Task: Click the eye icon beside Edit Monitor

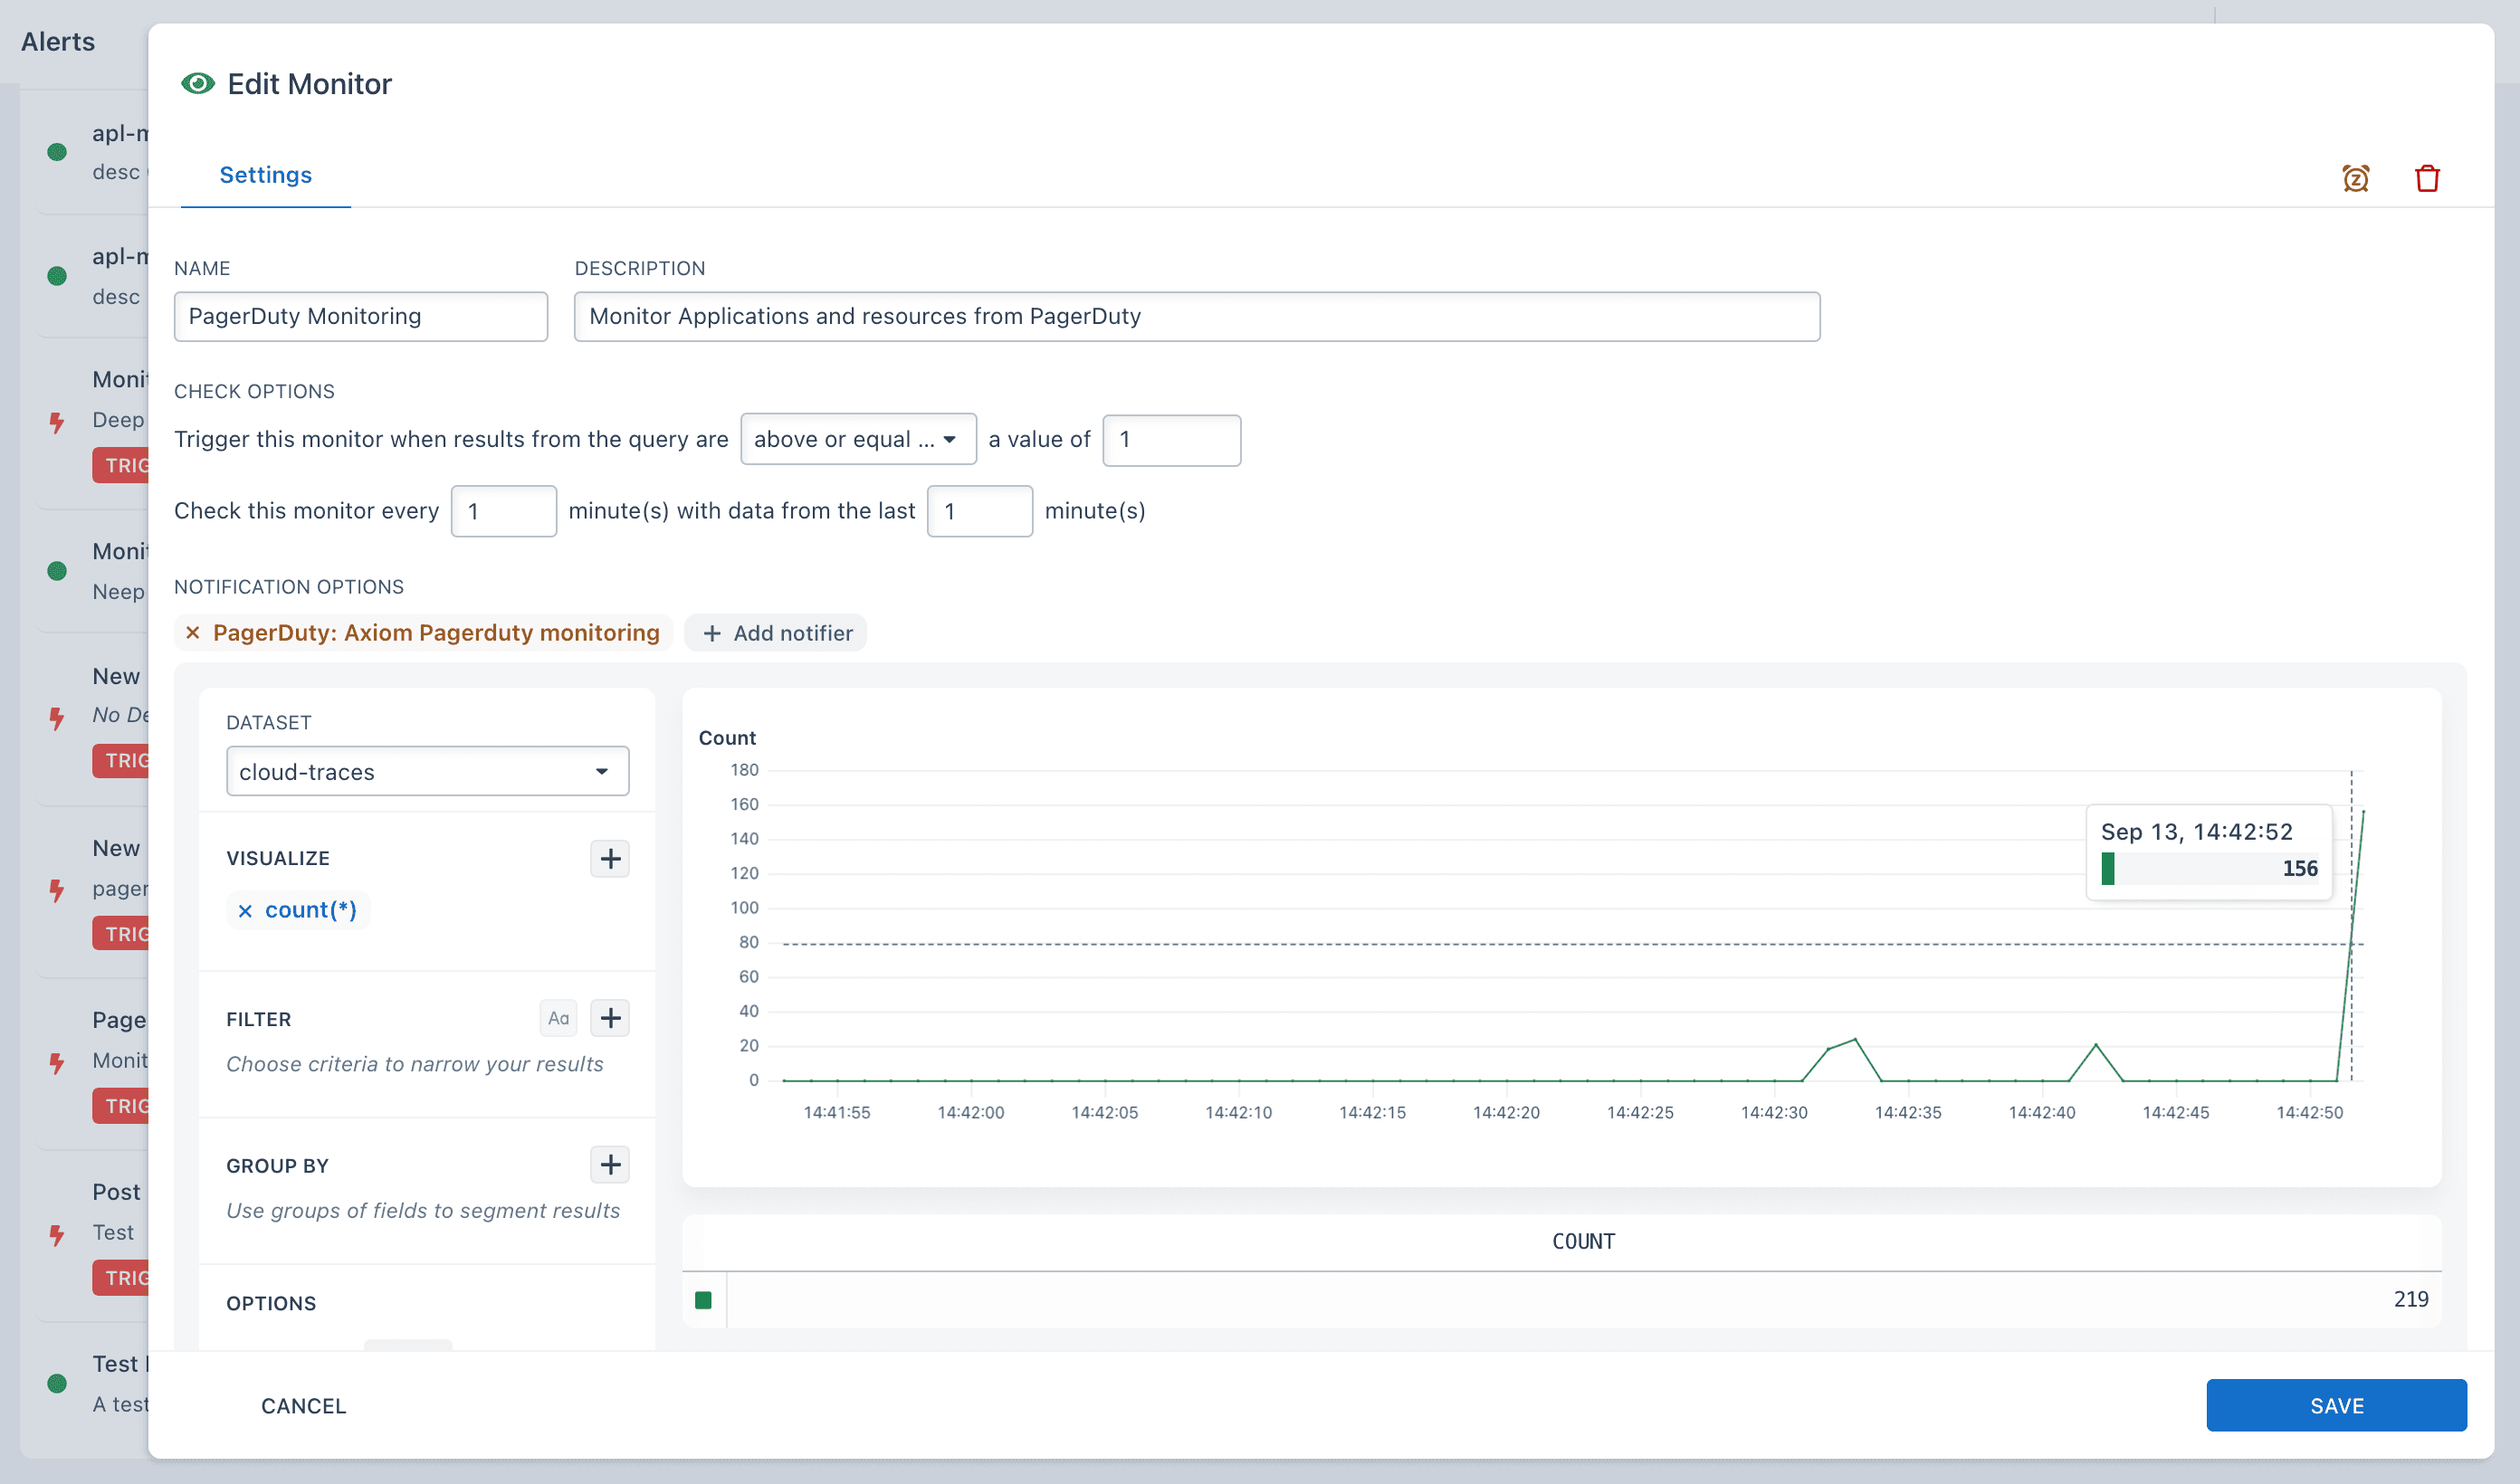Action: pyautogui.click(x=197, y=83)
